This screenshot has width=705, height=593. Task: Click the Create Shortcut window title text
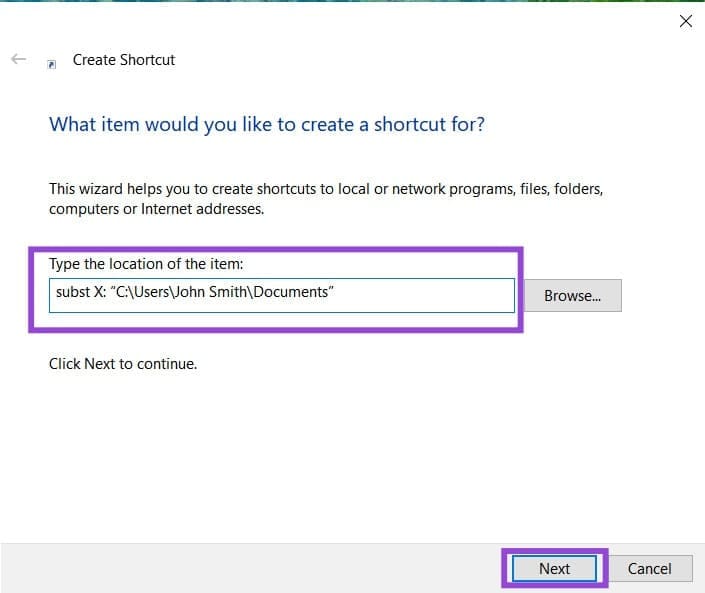pos(124,60)
